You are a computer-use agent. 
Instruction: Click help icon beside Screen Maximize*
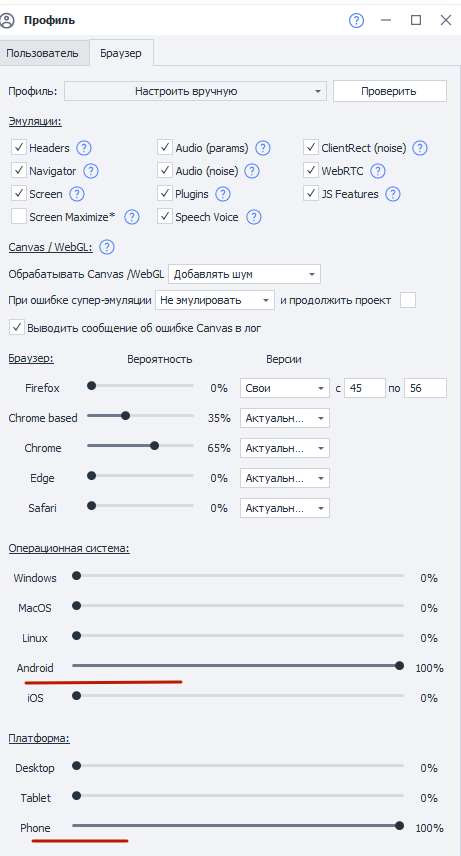click(132, 217)
